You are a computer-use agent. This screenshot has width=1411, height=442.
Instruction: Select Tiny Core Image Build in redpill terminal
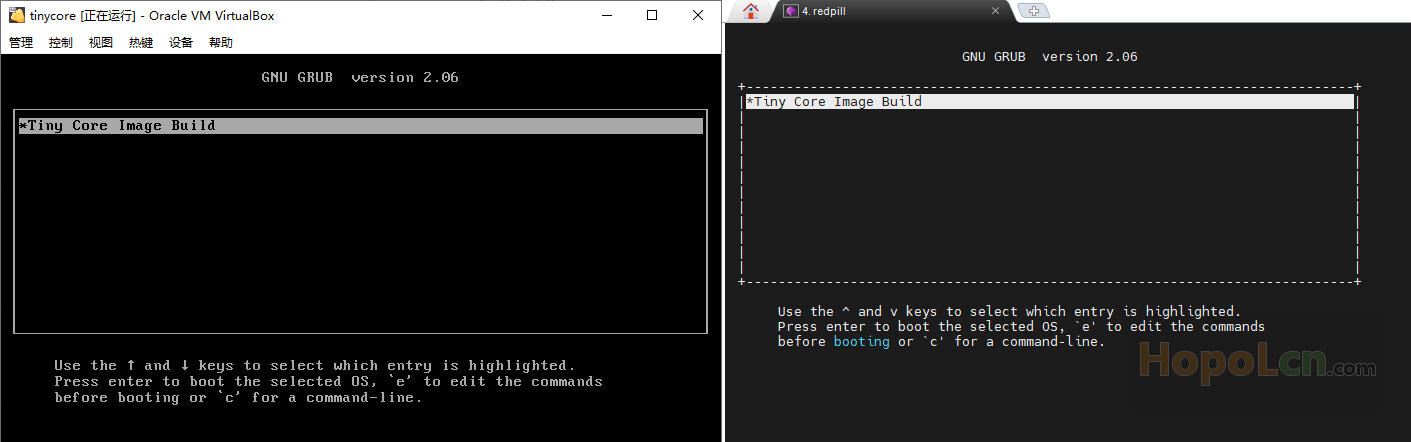click(x=1050, y=102)
